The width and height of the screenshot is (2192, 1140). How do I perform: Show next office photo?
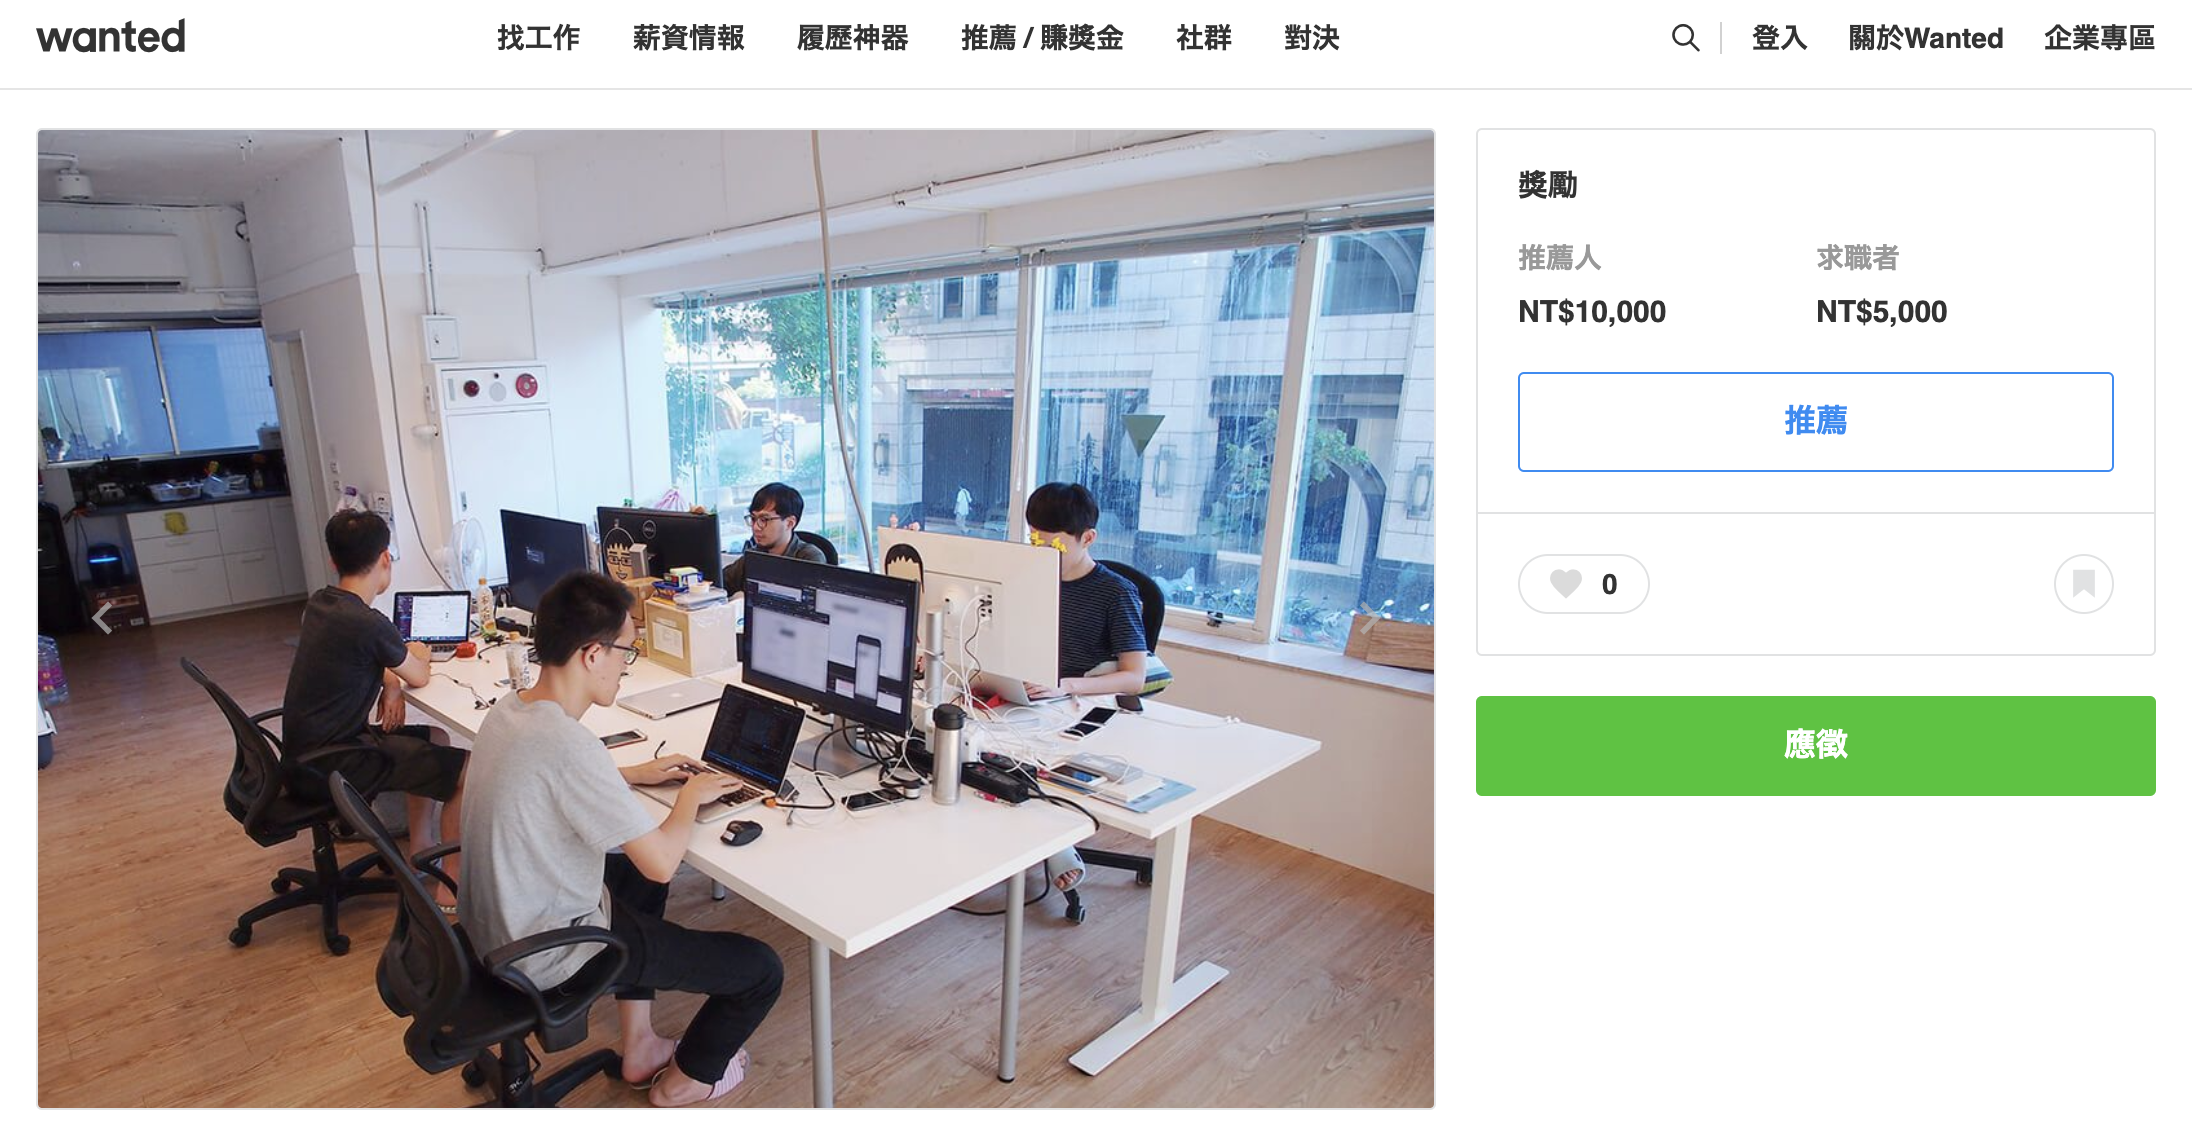tap(1369, 618)
